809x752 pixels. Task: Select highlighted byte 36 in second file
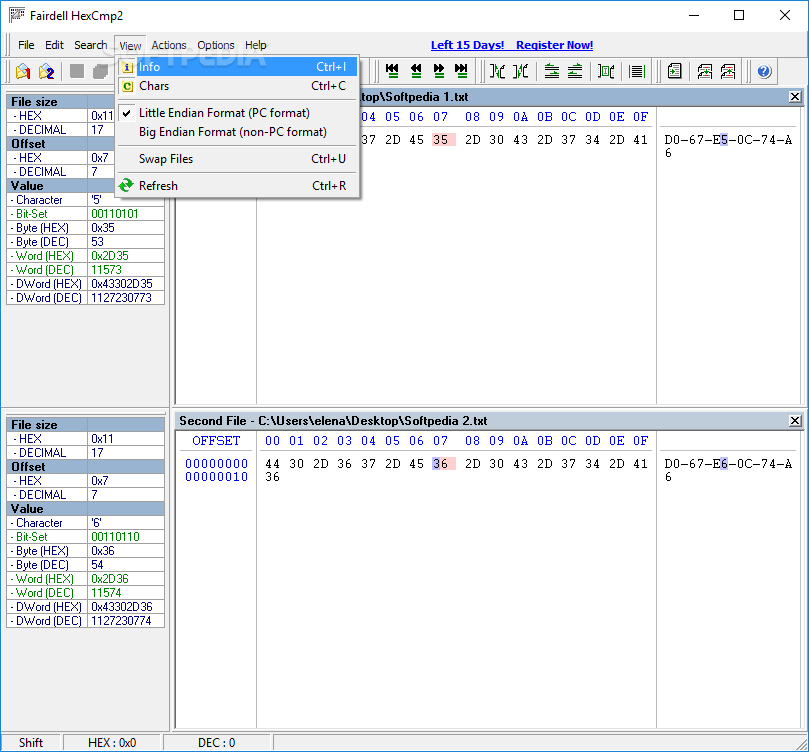[x=441, y=463]
